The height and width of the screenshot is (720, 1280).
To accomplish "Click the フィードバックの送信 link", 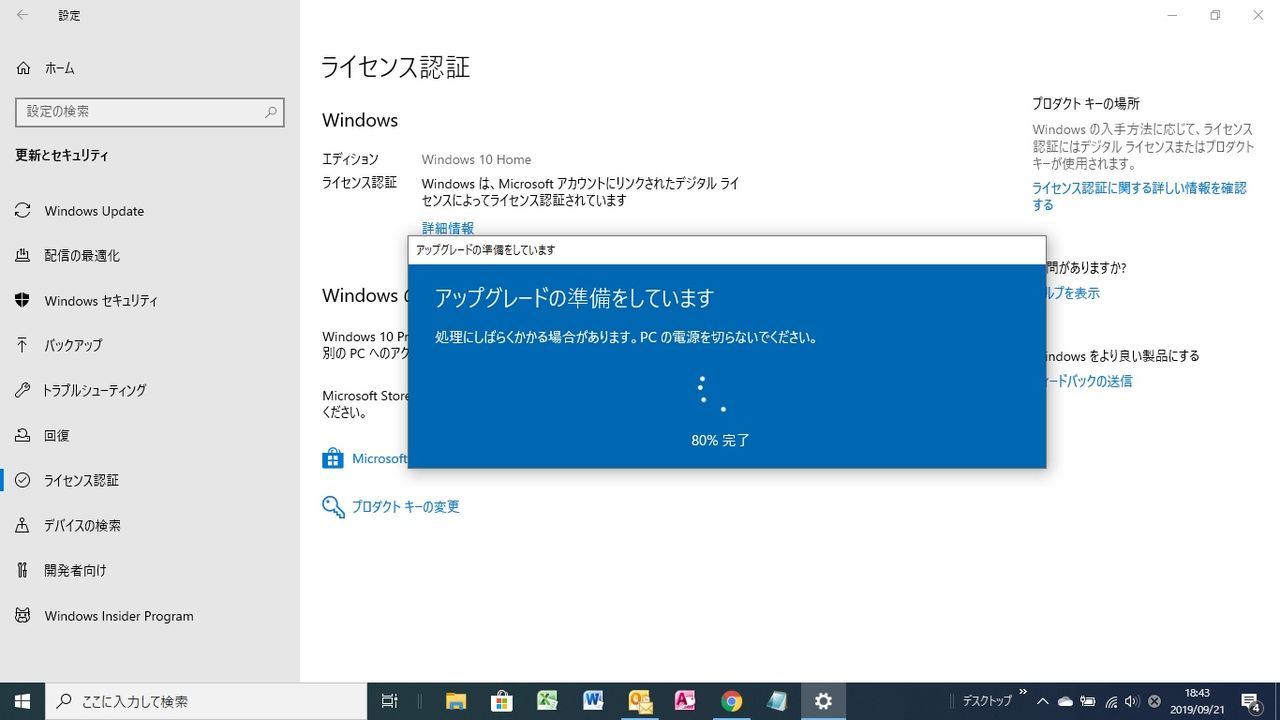I will [x=1088, y=381].
